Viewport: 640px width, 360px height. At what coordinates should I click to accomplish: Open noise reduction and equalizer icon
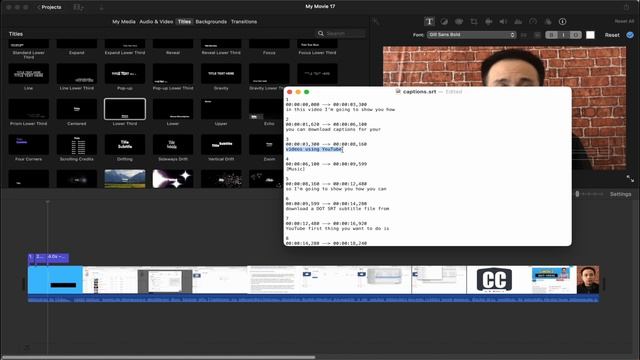[518, 22]
